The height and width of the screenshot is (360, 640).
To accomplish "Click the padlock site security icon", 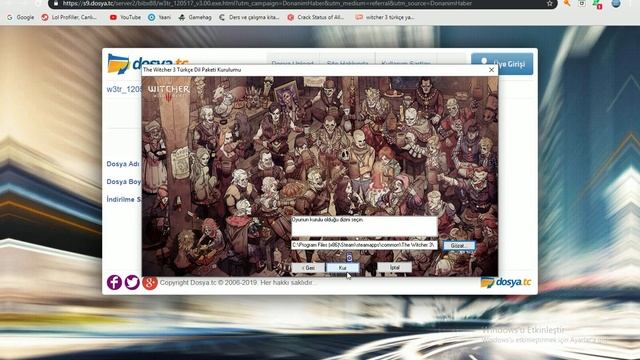I will coord(56,4).
